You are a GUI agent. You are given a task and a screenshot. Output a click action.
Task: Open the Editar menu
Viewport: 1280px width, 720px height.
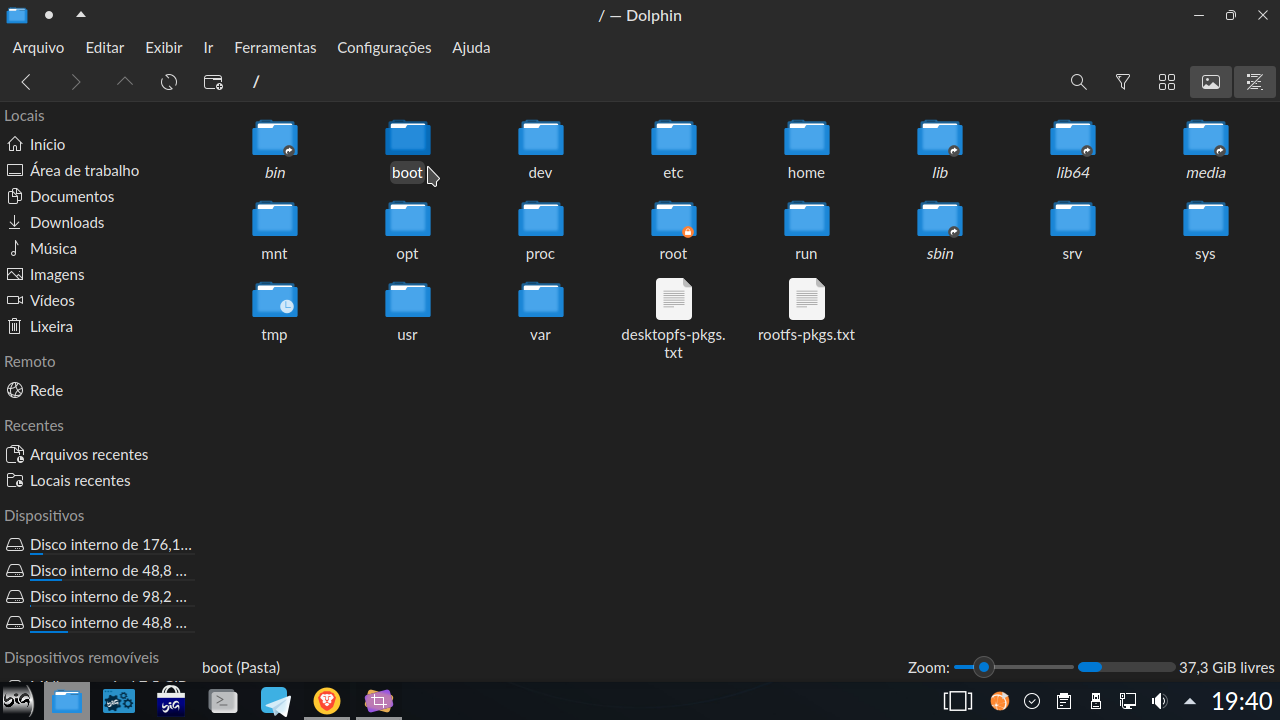click(x=105, y=47)
